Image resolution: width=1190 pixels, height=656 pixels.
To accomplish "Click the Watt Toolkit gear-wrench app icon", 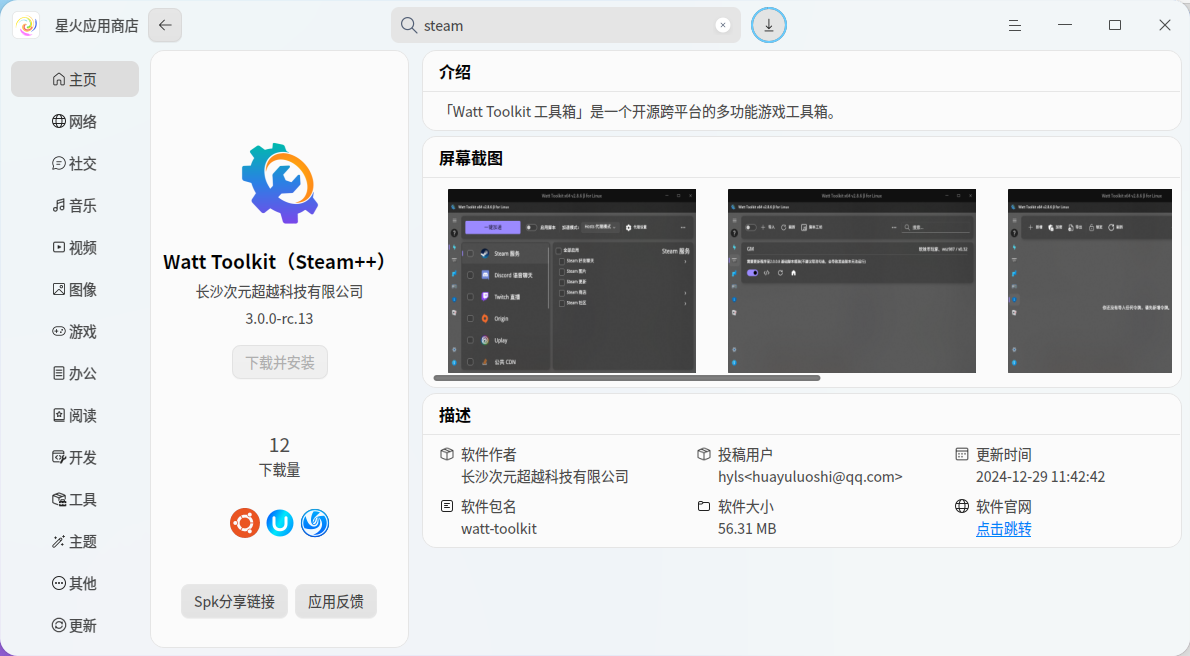I will click(279, 183).
